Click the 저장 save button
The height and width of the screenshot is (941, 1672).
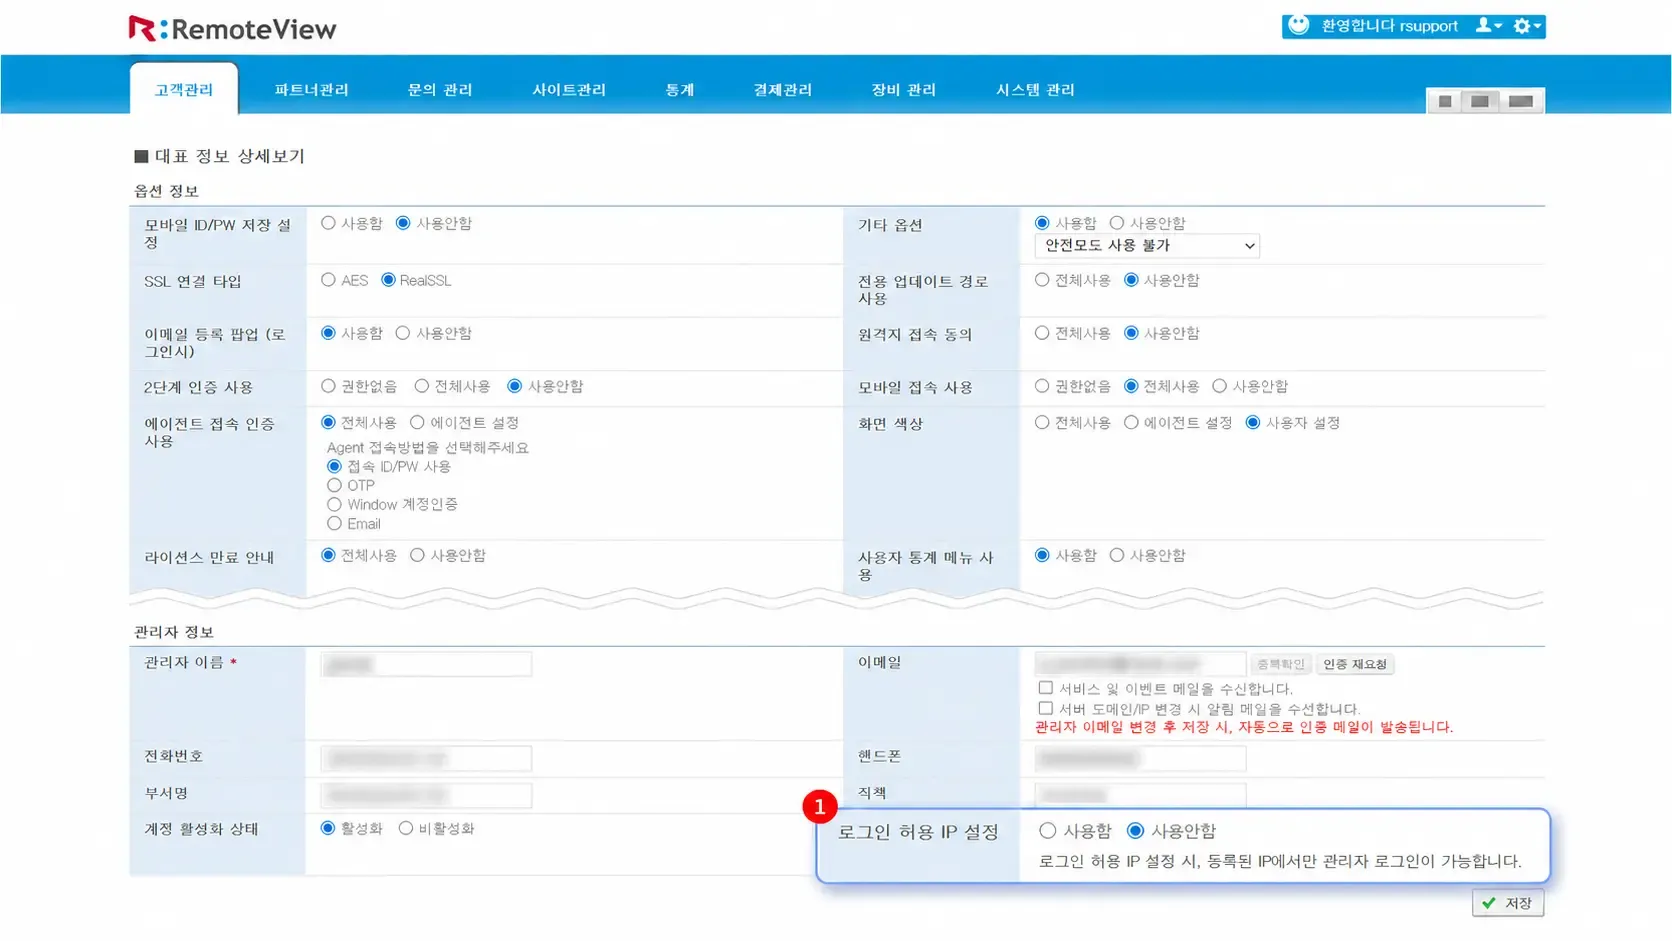pos(1508,903)
